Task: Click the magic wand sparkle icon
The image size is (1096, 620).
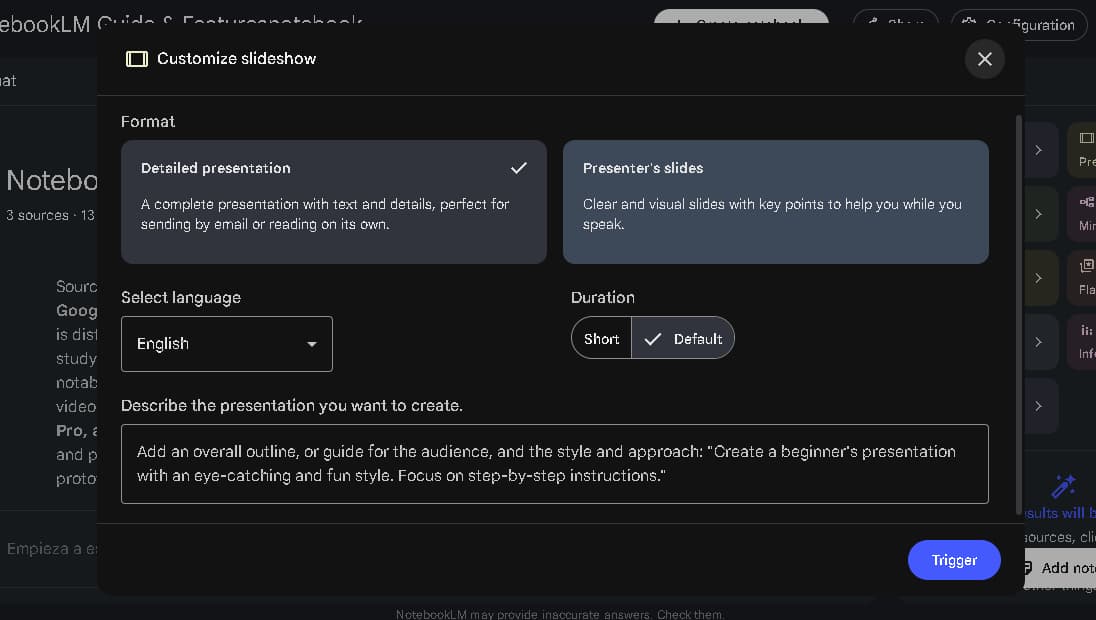Action: click(x=1063, y=487)
